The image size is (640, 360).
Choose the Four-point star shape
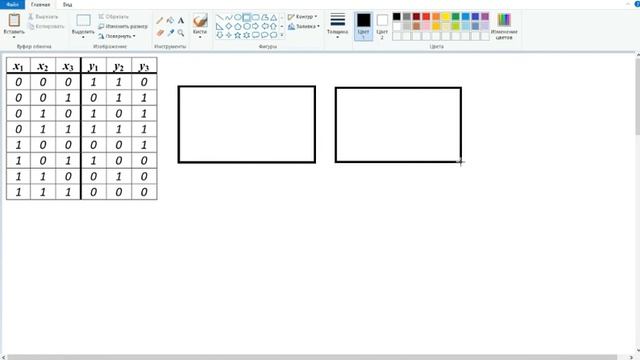pos(229,35)
